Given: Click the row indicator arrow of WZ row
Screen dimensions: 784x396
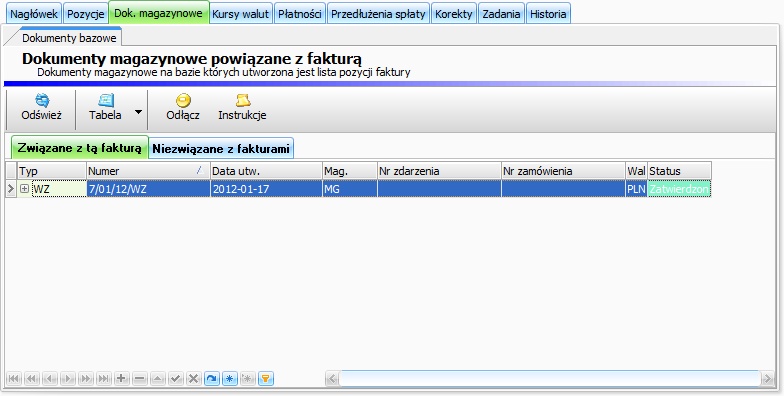Looking at the screenshot, I should (x=11, y=189).
